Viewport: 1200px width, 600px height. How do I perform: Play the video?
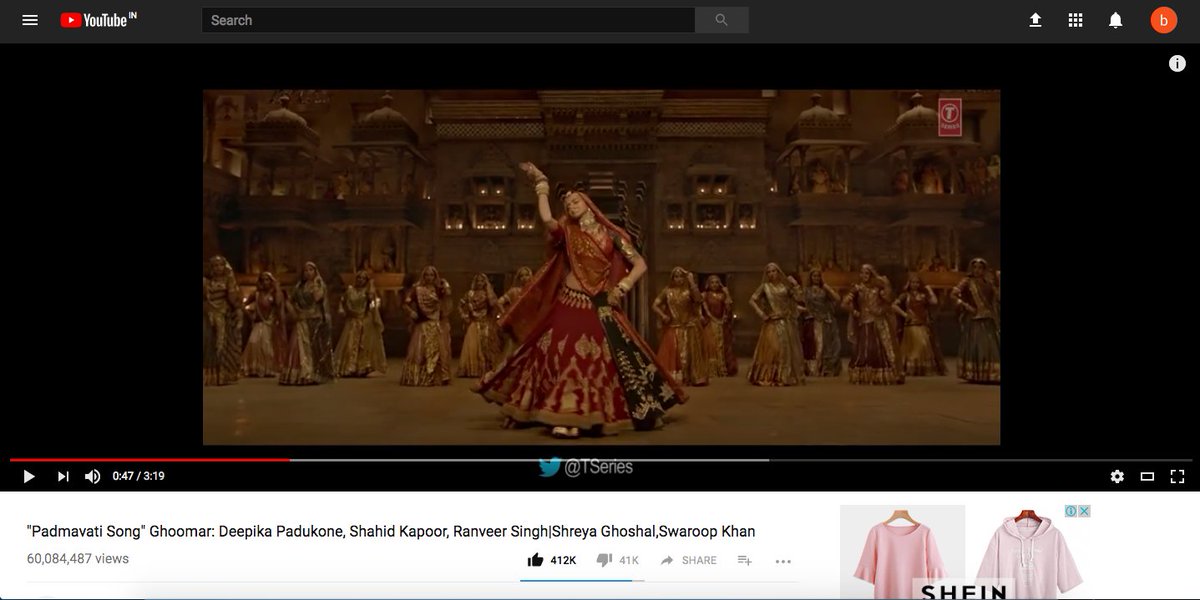coord(29,477)
